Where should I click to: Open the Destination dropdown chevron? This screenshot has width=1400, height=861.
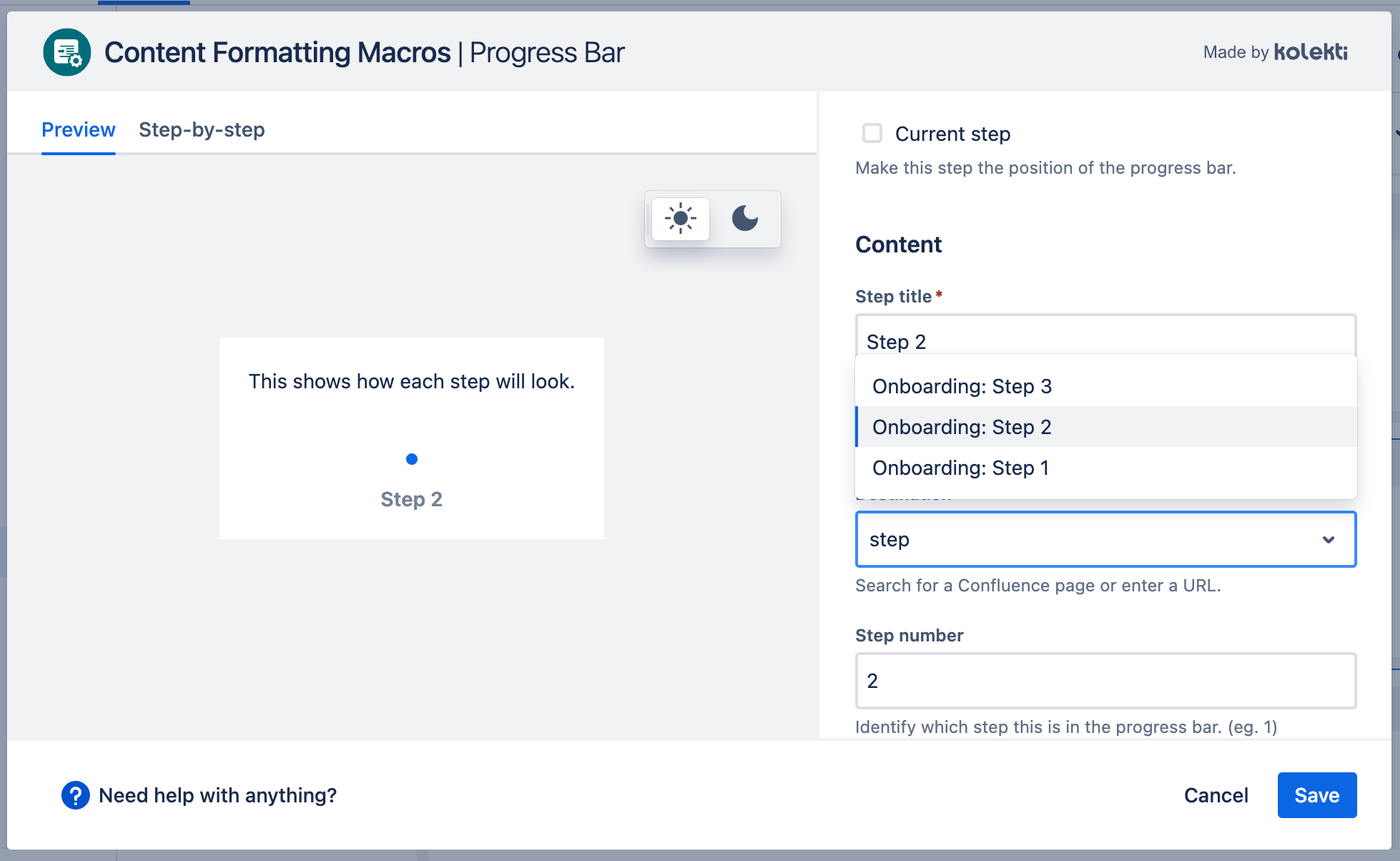click(1328, 540)
